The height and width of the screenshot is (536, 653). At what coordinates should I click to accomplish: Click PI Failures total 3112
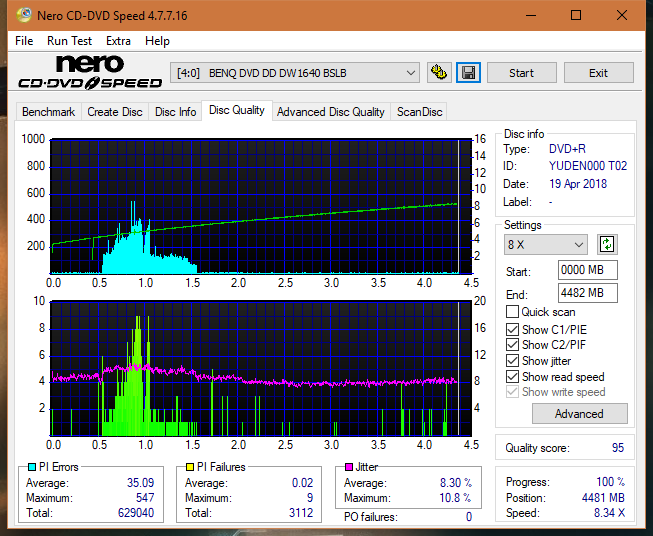[301, 512]
